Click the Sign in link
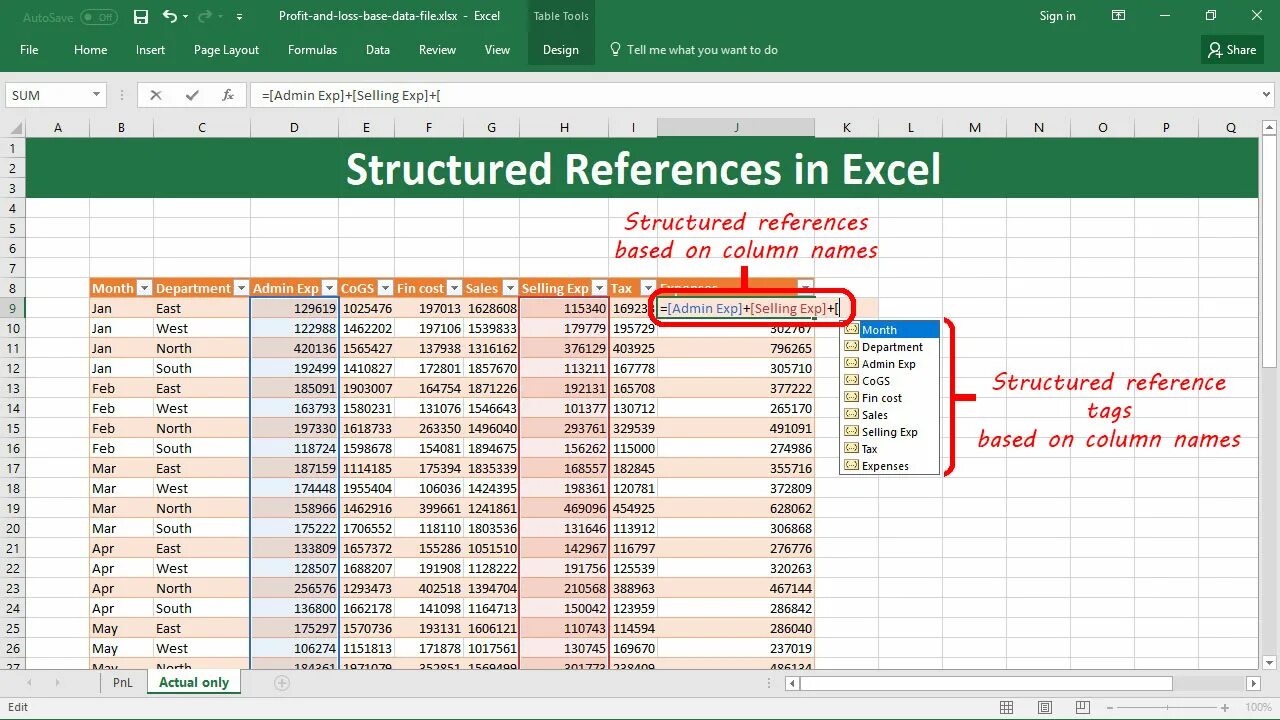 [x=1057, y=16]
